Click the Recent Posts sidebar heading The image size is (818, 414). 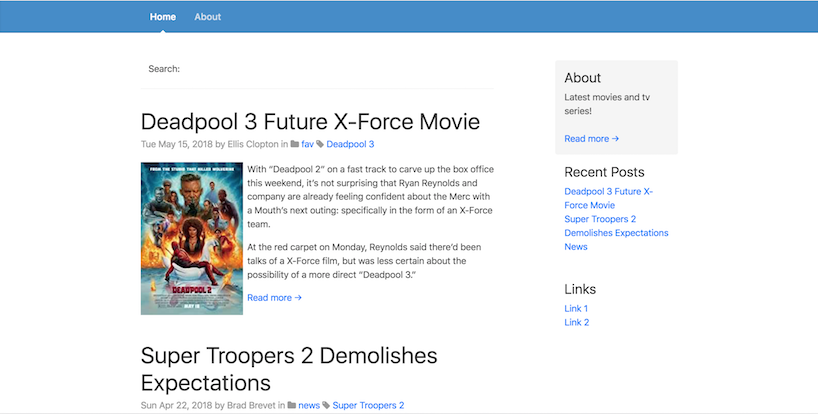point(604,172)
